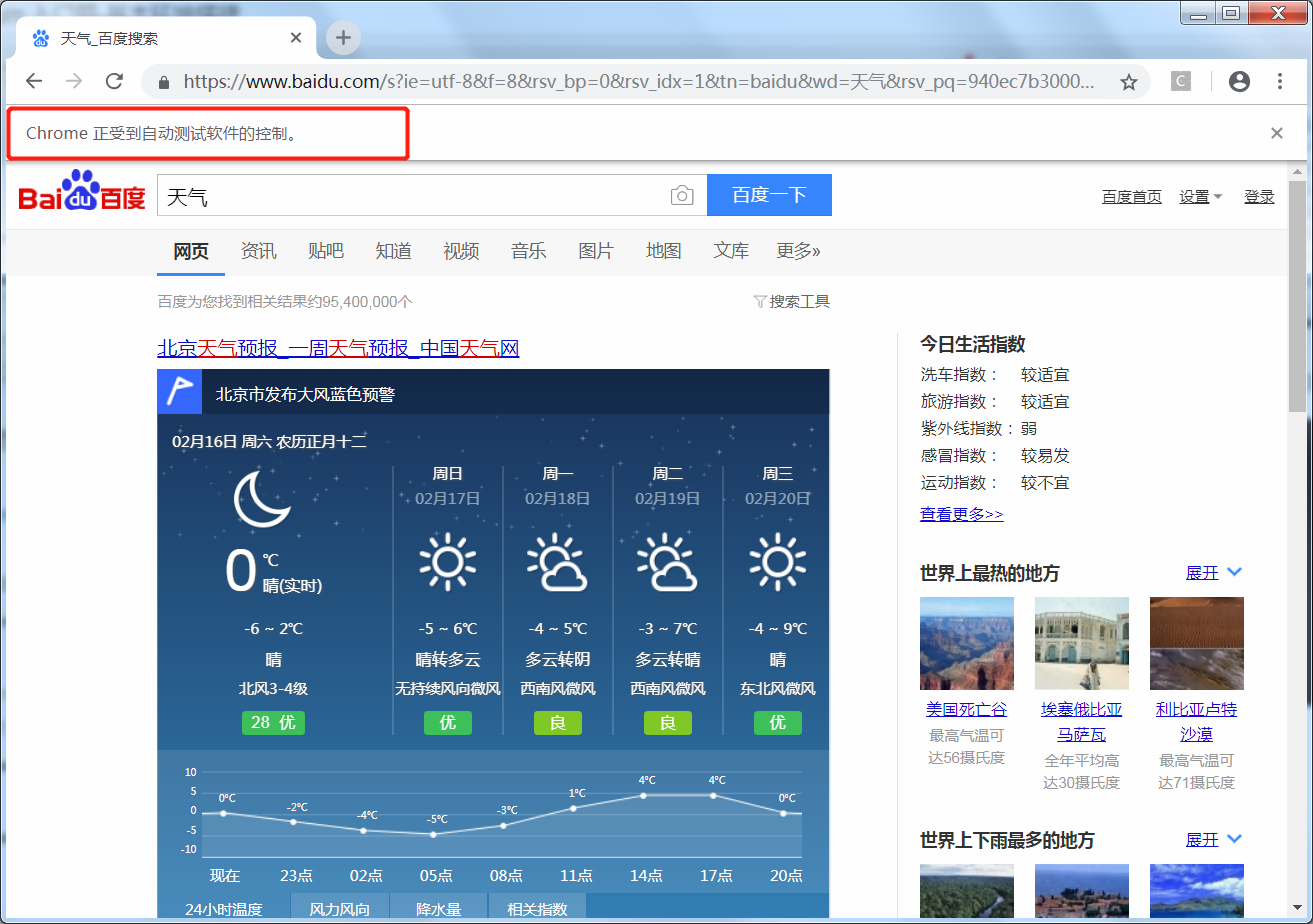Click the wind warning flag icon
This screenshot has width=1313, height=924.
tap(180, 391)
